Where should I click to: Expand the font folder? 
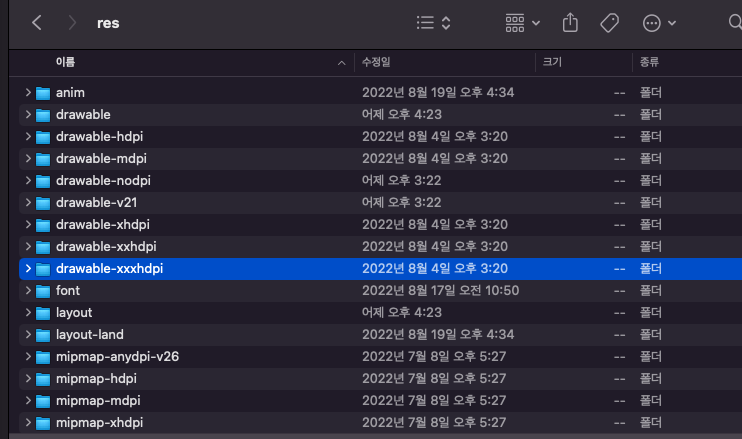[28, 290]
